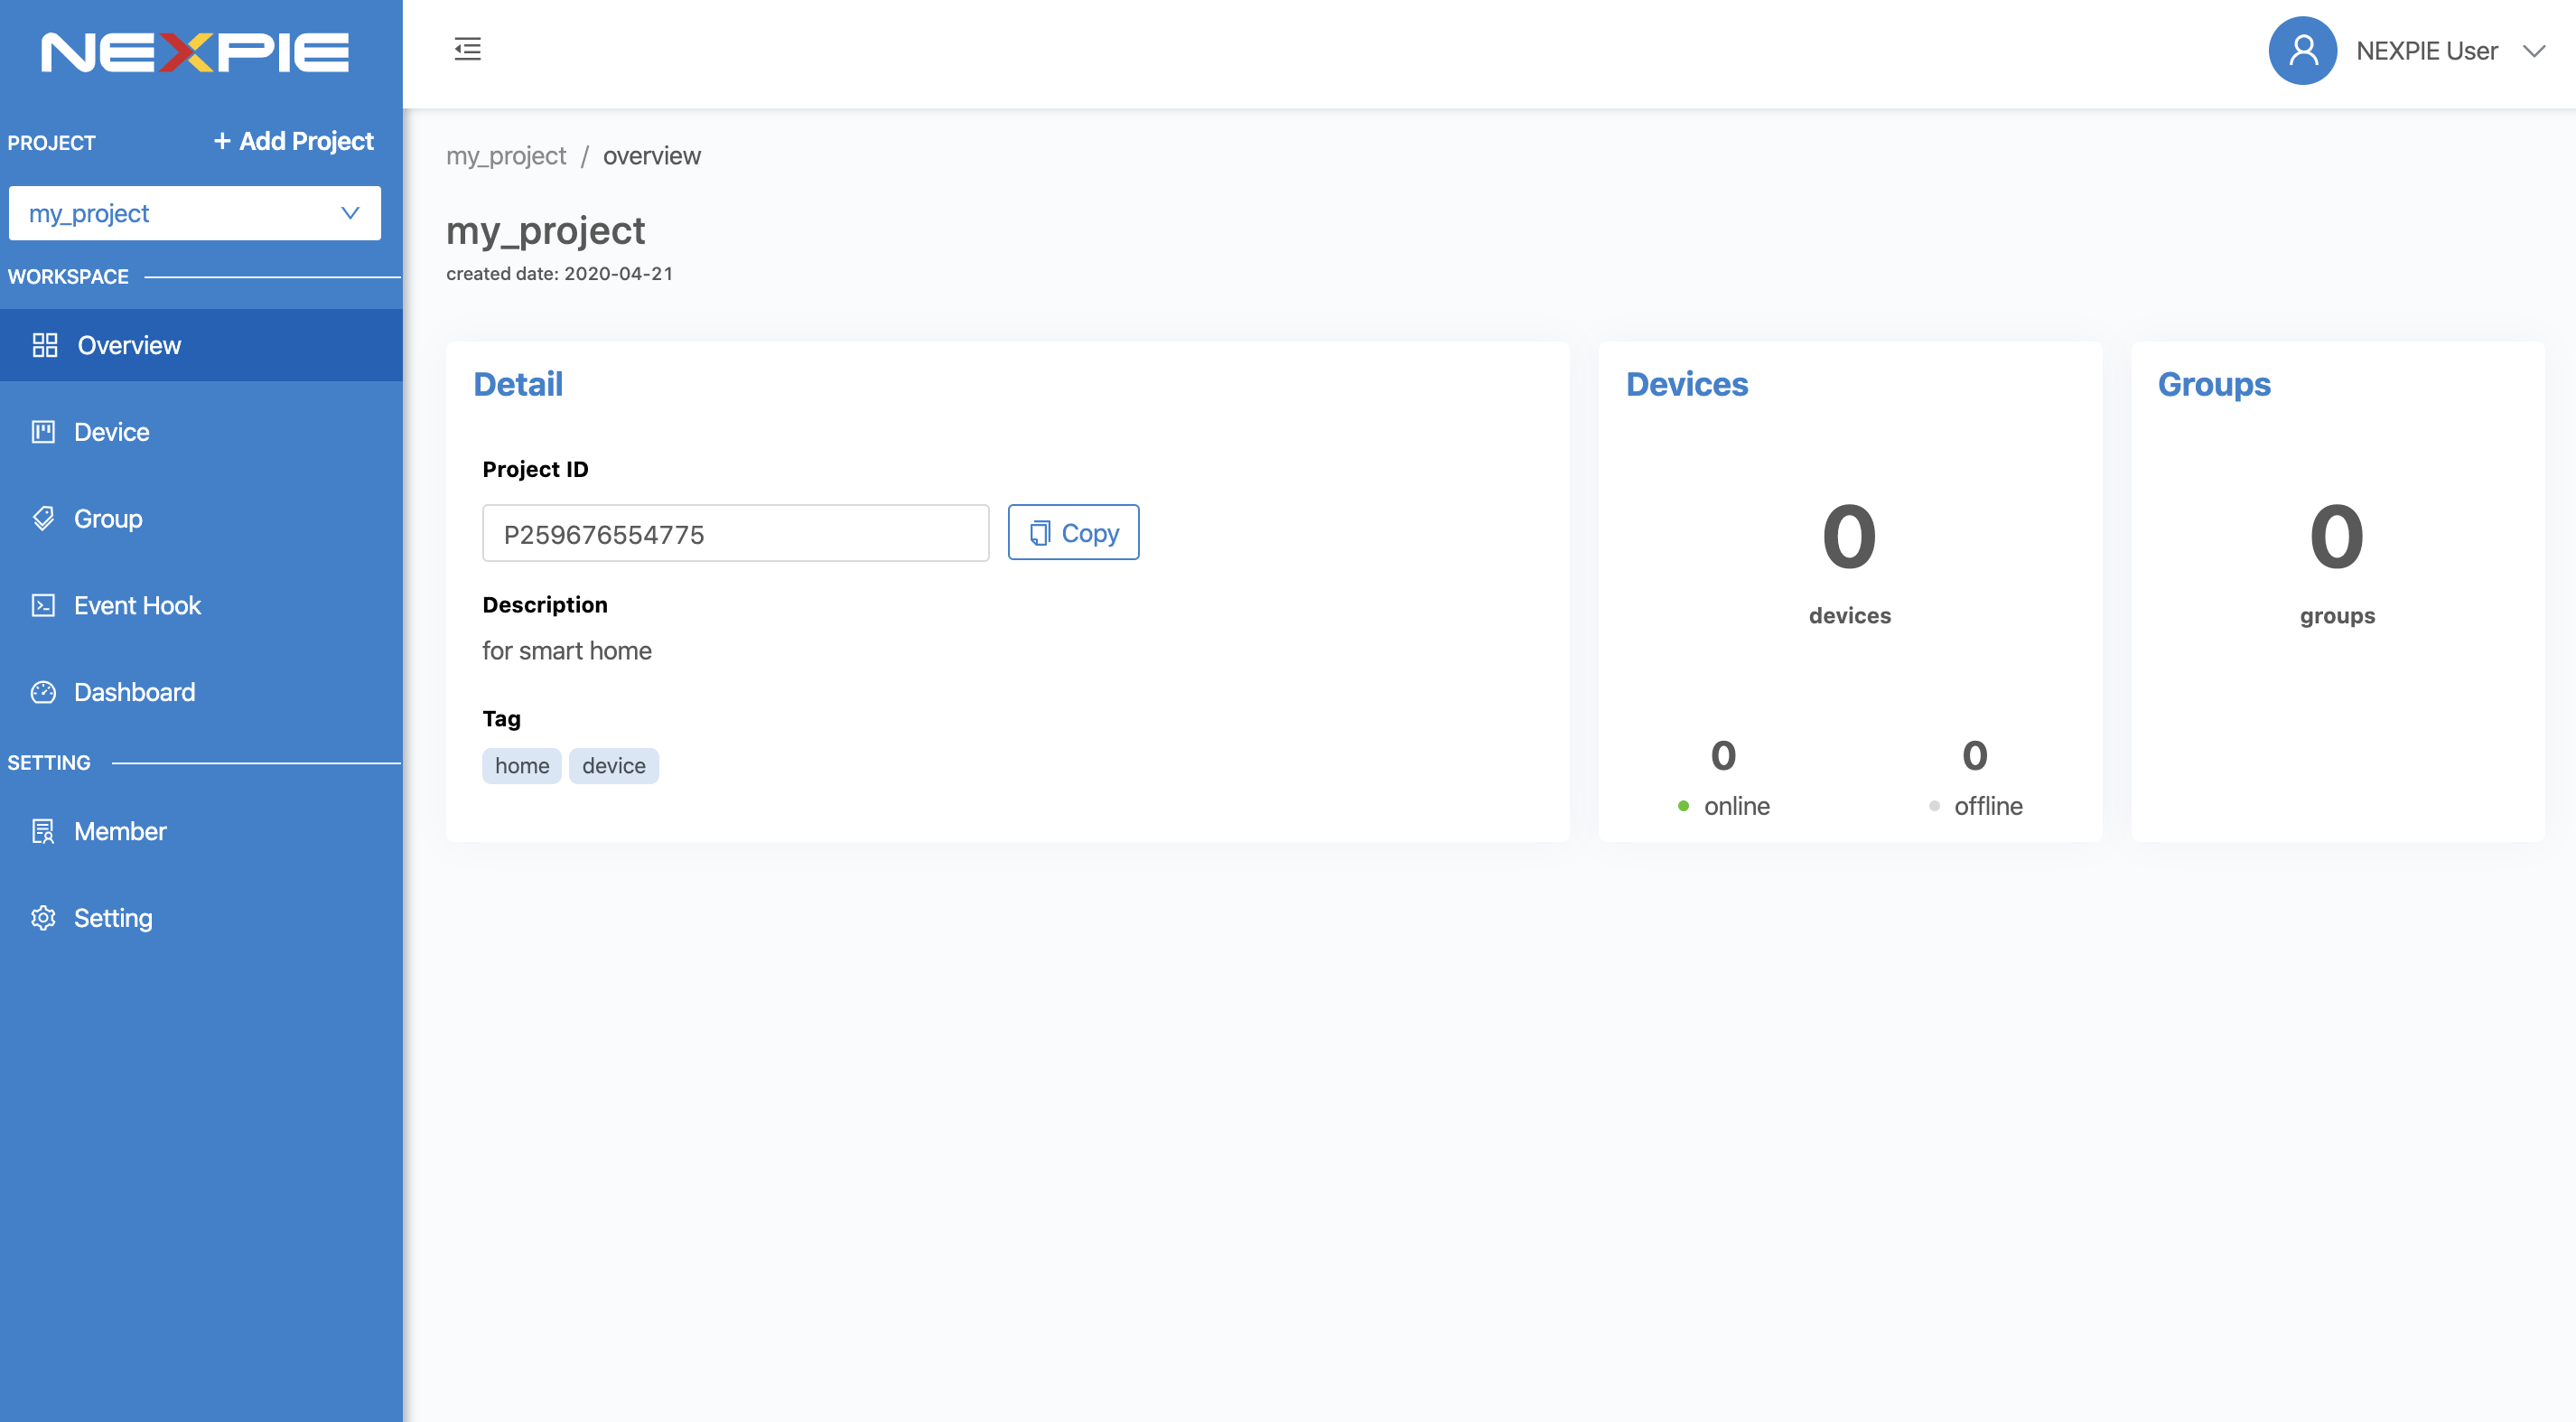Click the plus icon beside Add Project

click(222, 141)
